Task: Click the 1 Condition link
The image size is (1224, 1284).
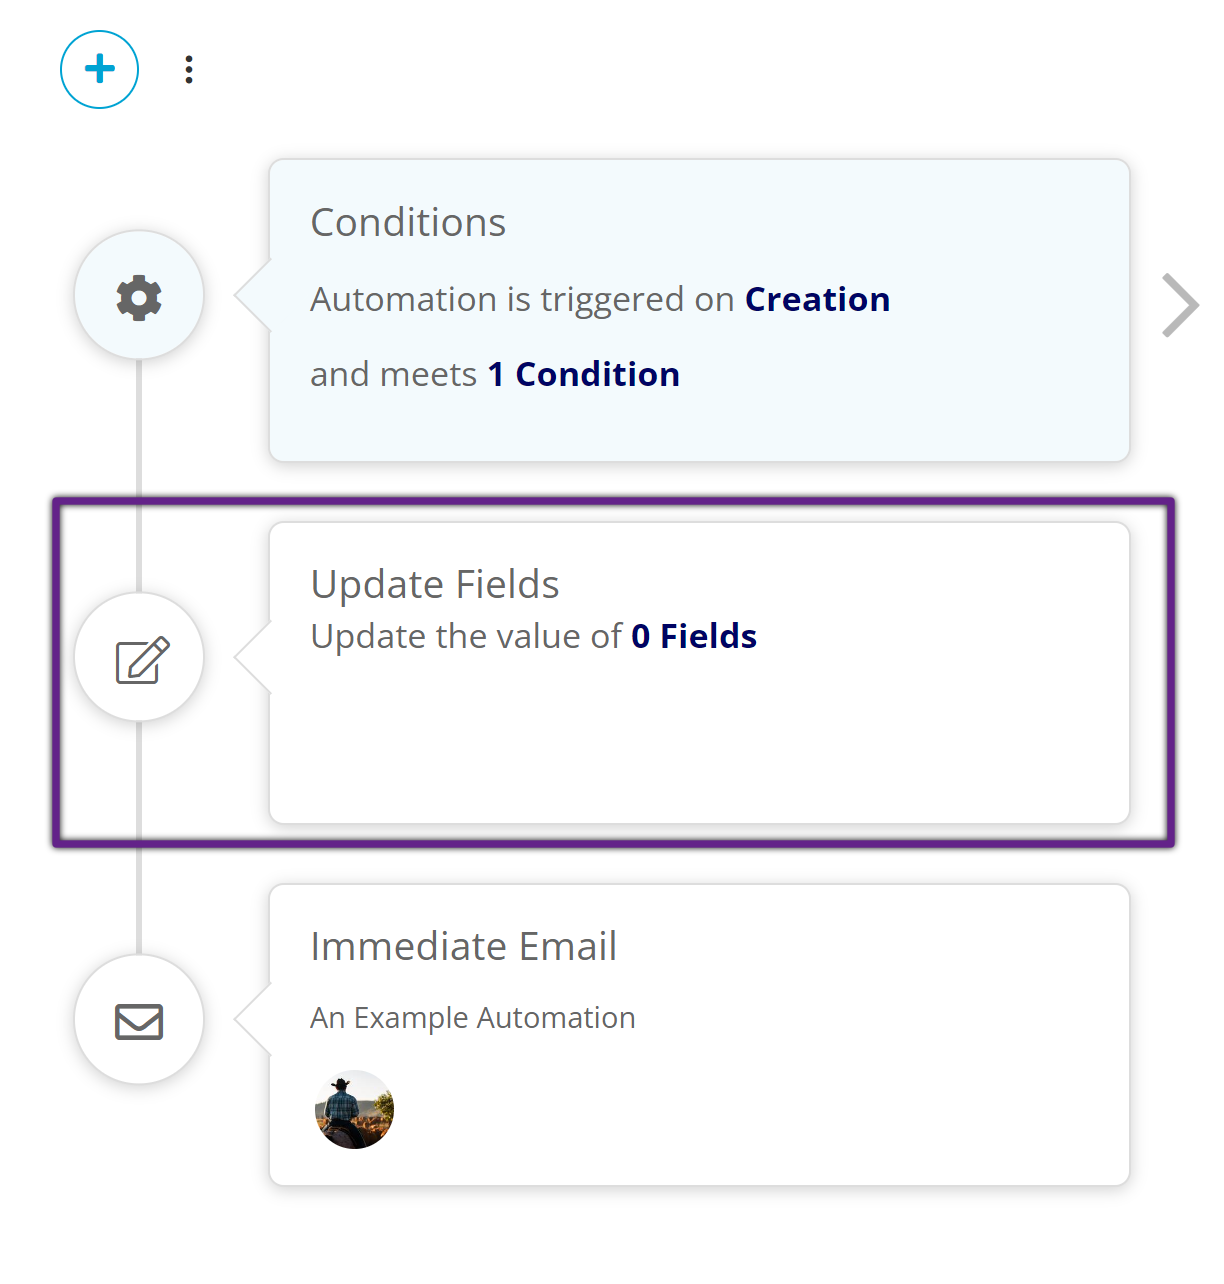Action: click(583, 374)
